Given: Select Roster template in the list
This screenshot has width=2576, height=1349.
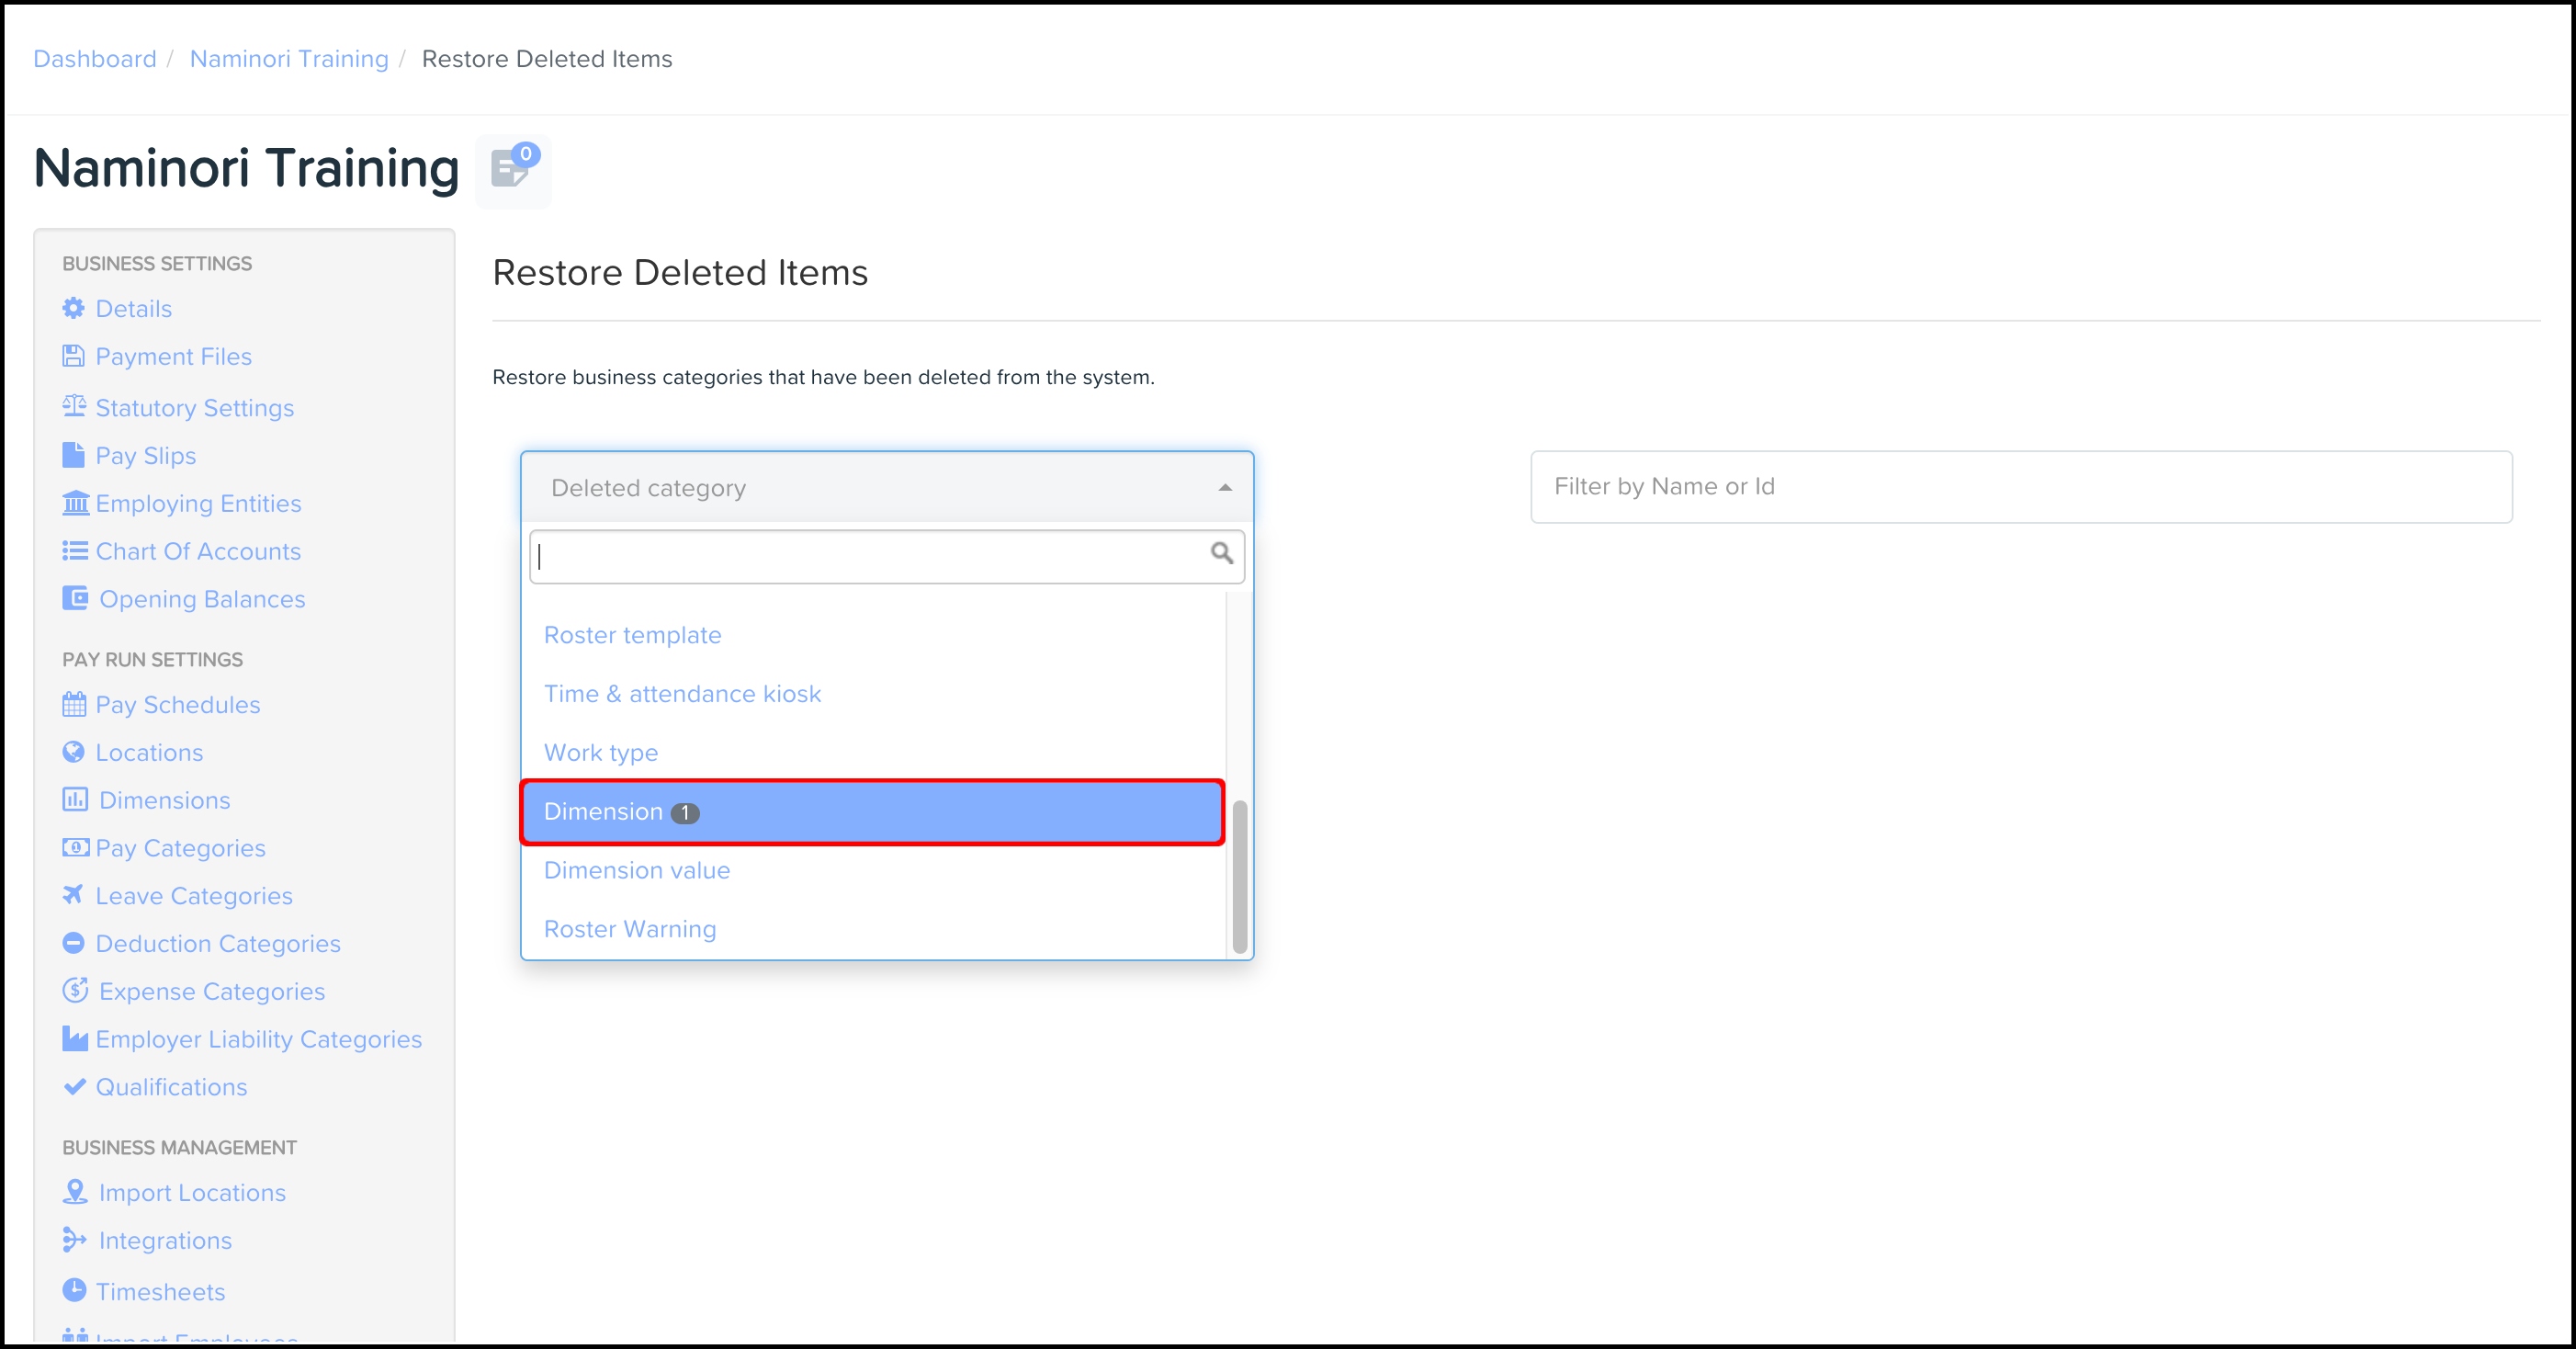Looking at the screenshot, I should 632,635.
